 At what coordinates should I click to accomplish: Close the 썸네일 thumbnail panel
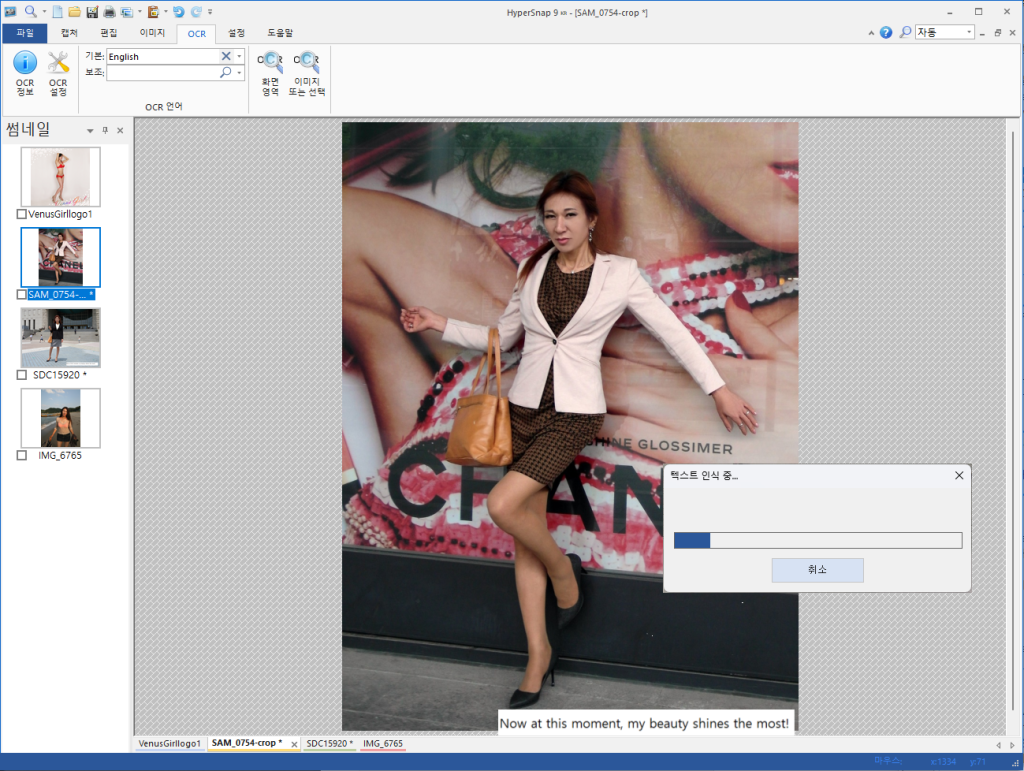coord(120,131)
